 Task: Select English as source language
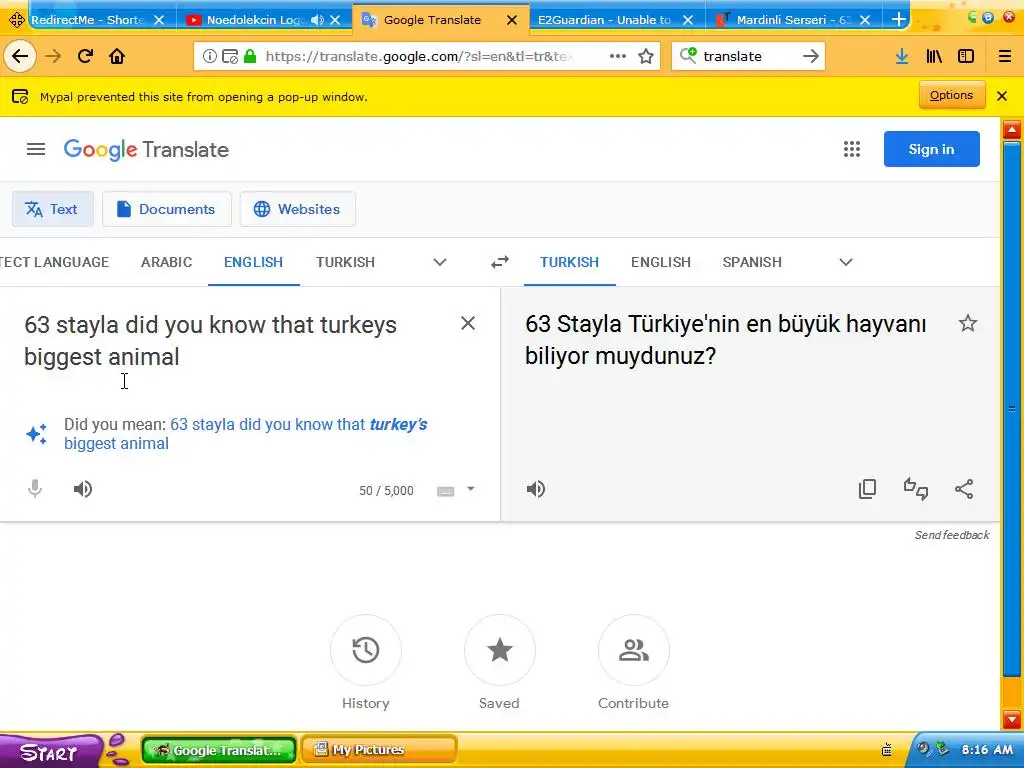[x=253, y=262]
